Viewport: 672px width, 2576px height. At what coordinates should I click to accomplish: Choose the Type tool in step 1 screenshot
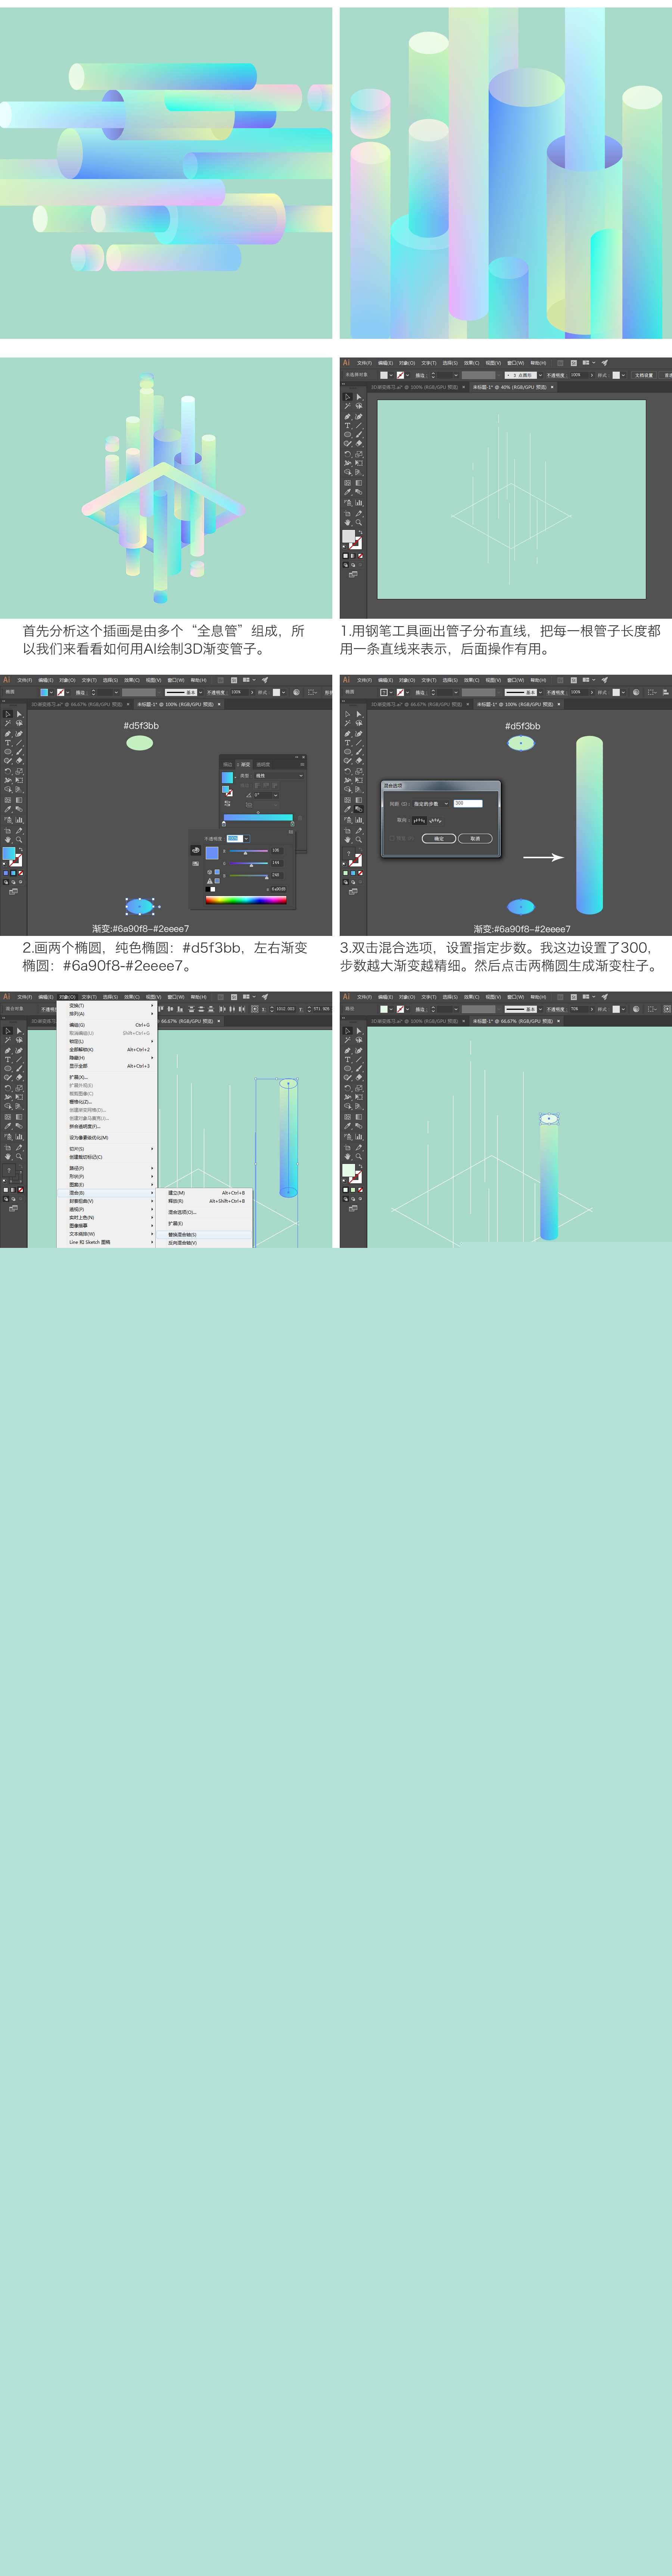tap(348, 426)
